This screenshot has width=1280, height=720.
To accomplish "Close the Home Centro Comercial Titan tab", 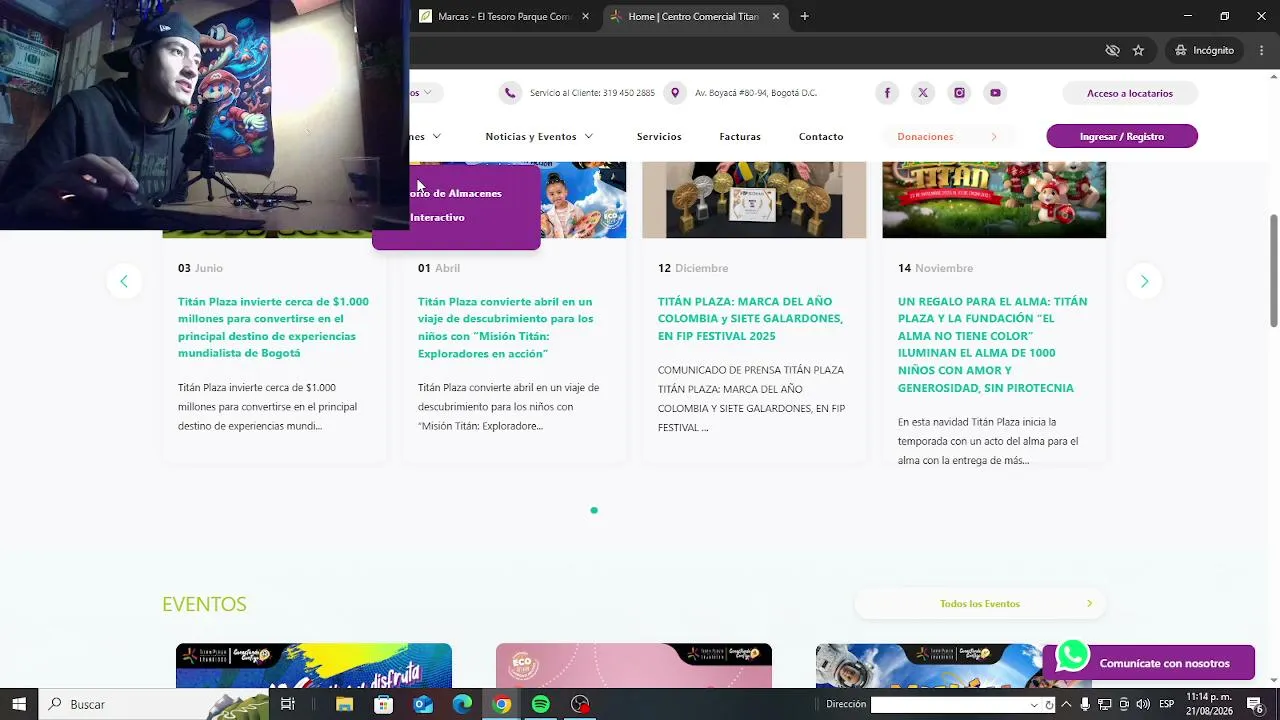I will pos(775,16).
